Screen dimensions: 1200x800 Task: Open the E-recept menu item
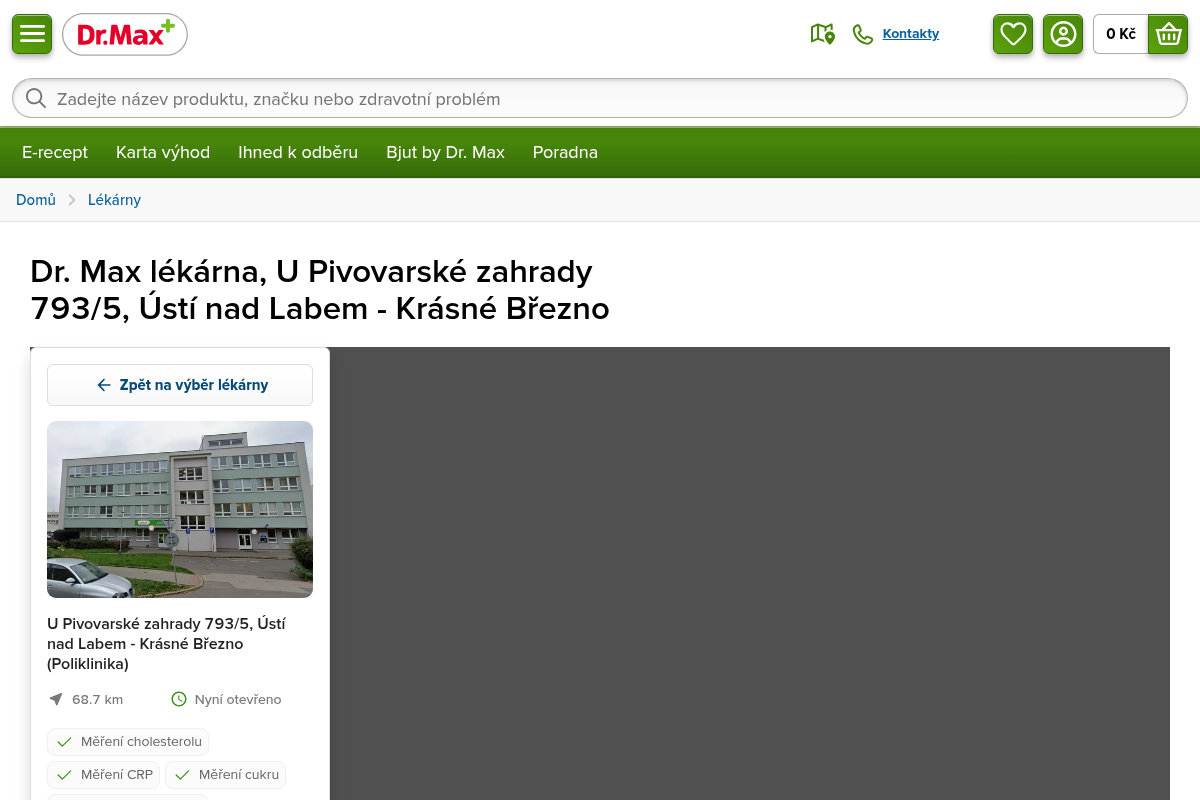tap(55, 152)
